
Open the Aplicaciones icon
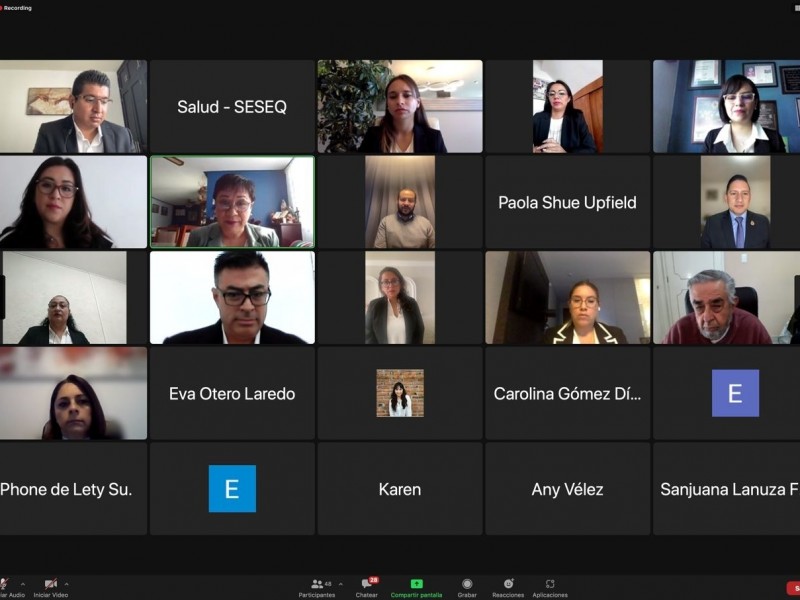[549, 584]
